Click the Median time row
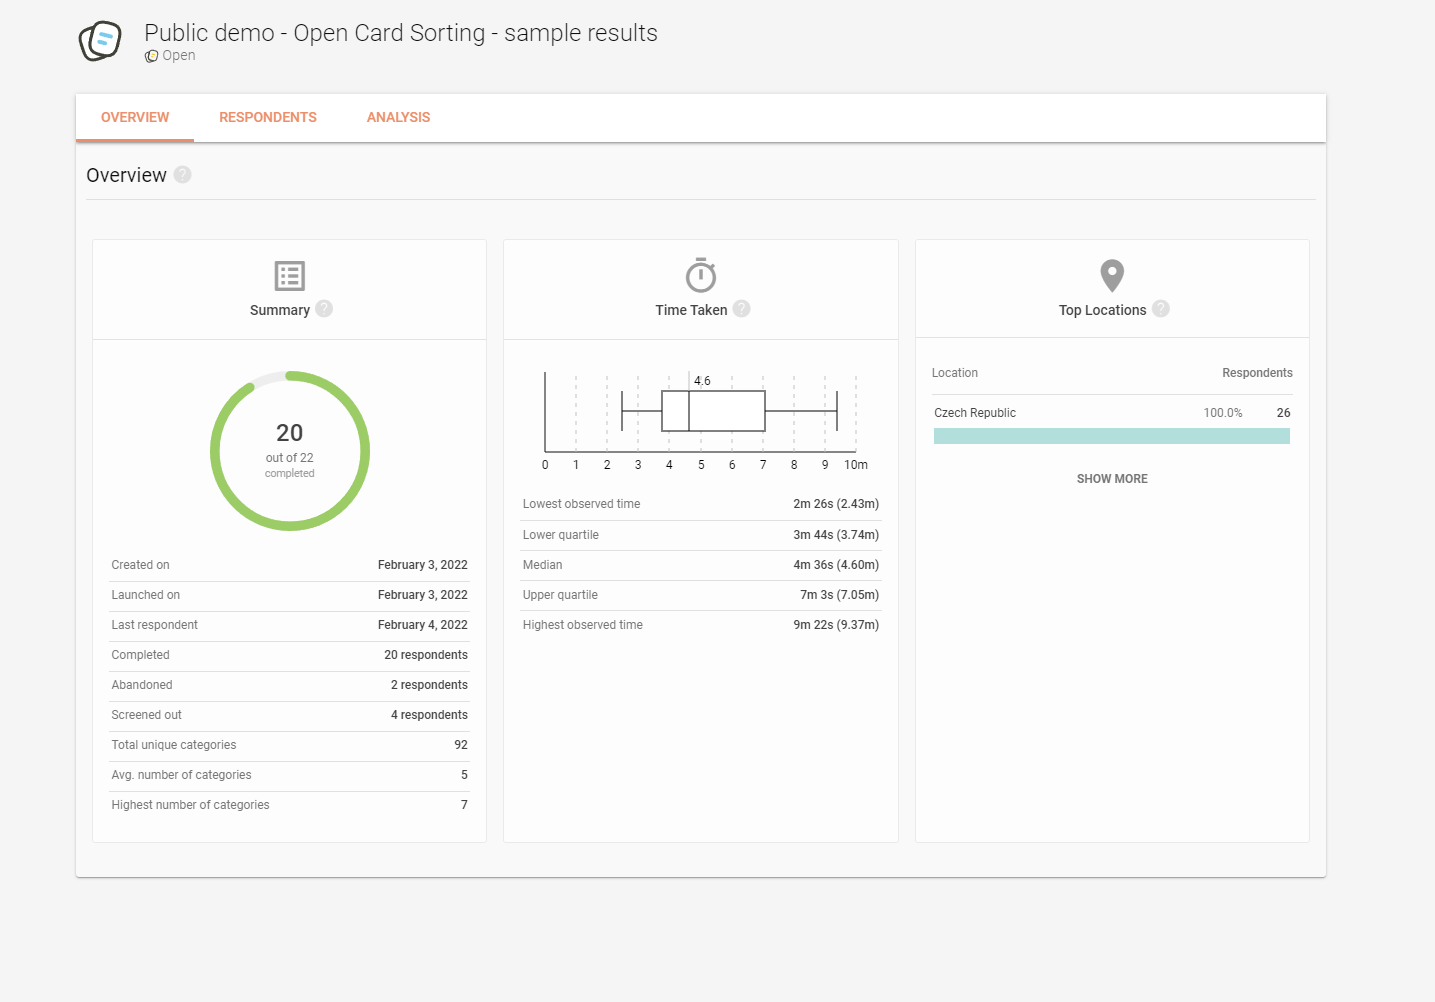Viewport: 1435px width, 1002px height. [700, 565]
